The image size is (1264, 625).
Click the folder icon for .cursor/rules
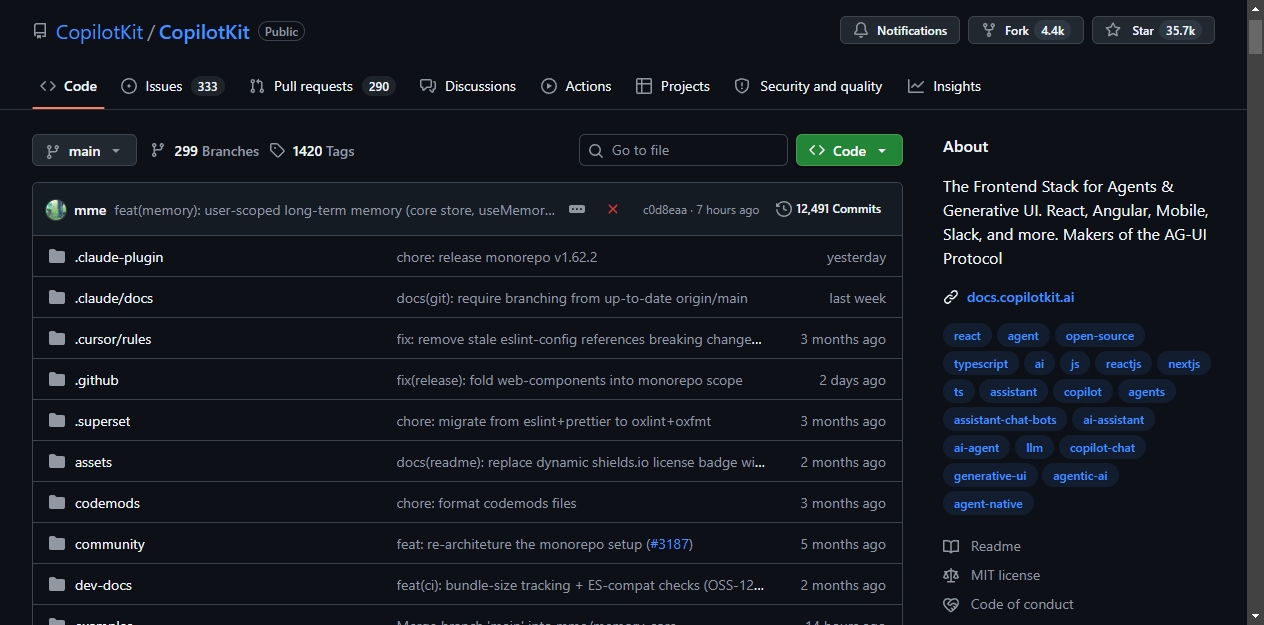pos(57,339)
